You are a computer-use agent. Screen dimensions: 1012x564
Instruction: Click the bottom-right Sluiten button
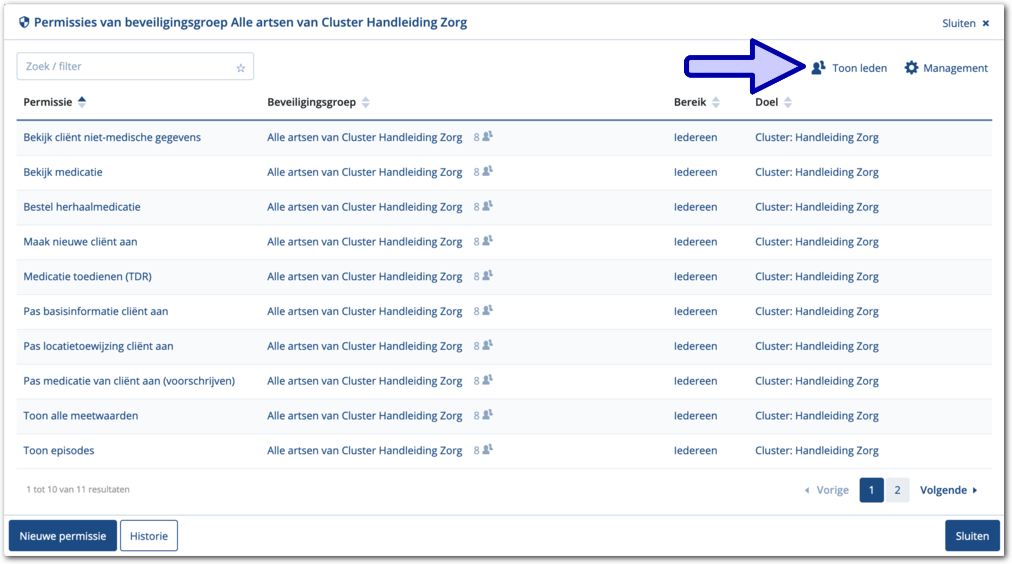(971, 536)
